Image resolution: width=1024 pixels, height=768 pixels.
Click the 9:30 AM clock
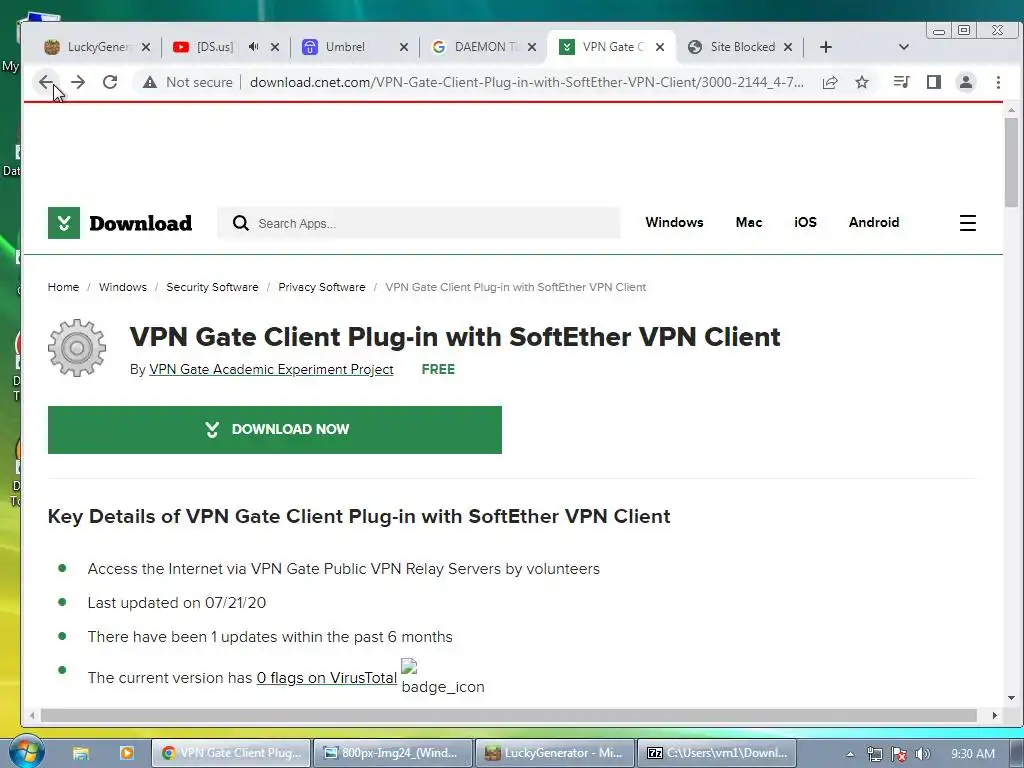click(972, 754)
